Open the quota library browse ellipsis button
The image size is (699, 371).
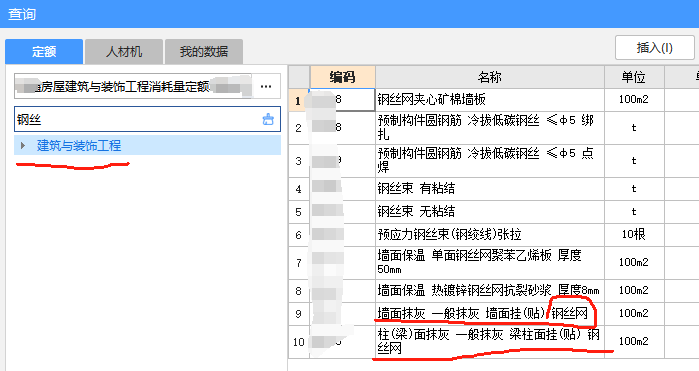tap(266, 87)
